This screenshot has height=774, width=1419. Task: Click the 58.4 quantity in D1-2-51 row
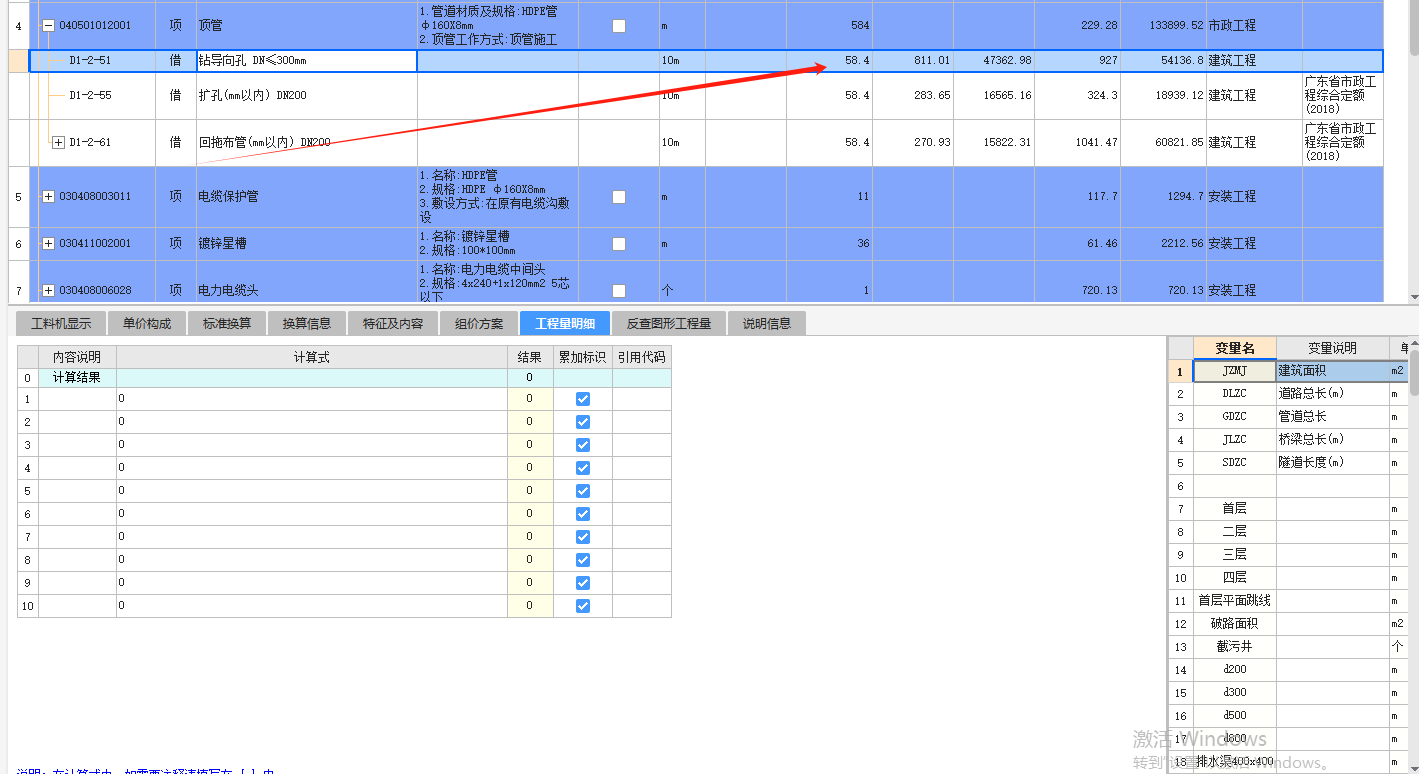(829, 61)
